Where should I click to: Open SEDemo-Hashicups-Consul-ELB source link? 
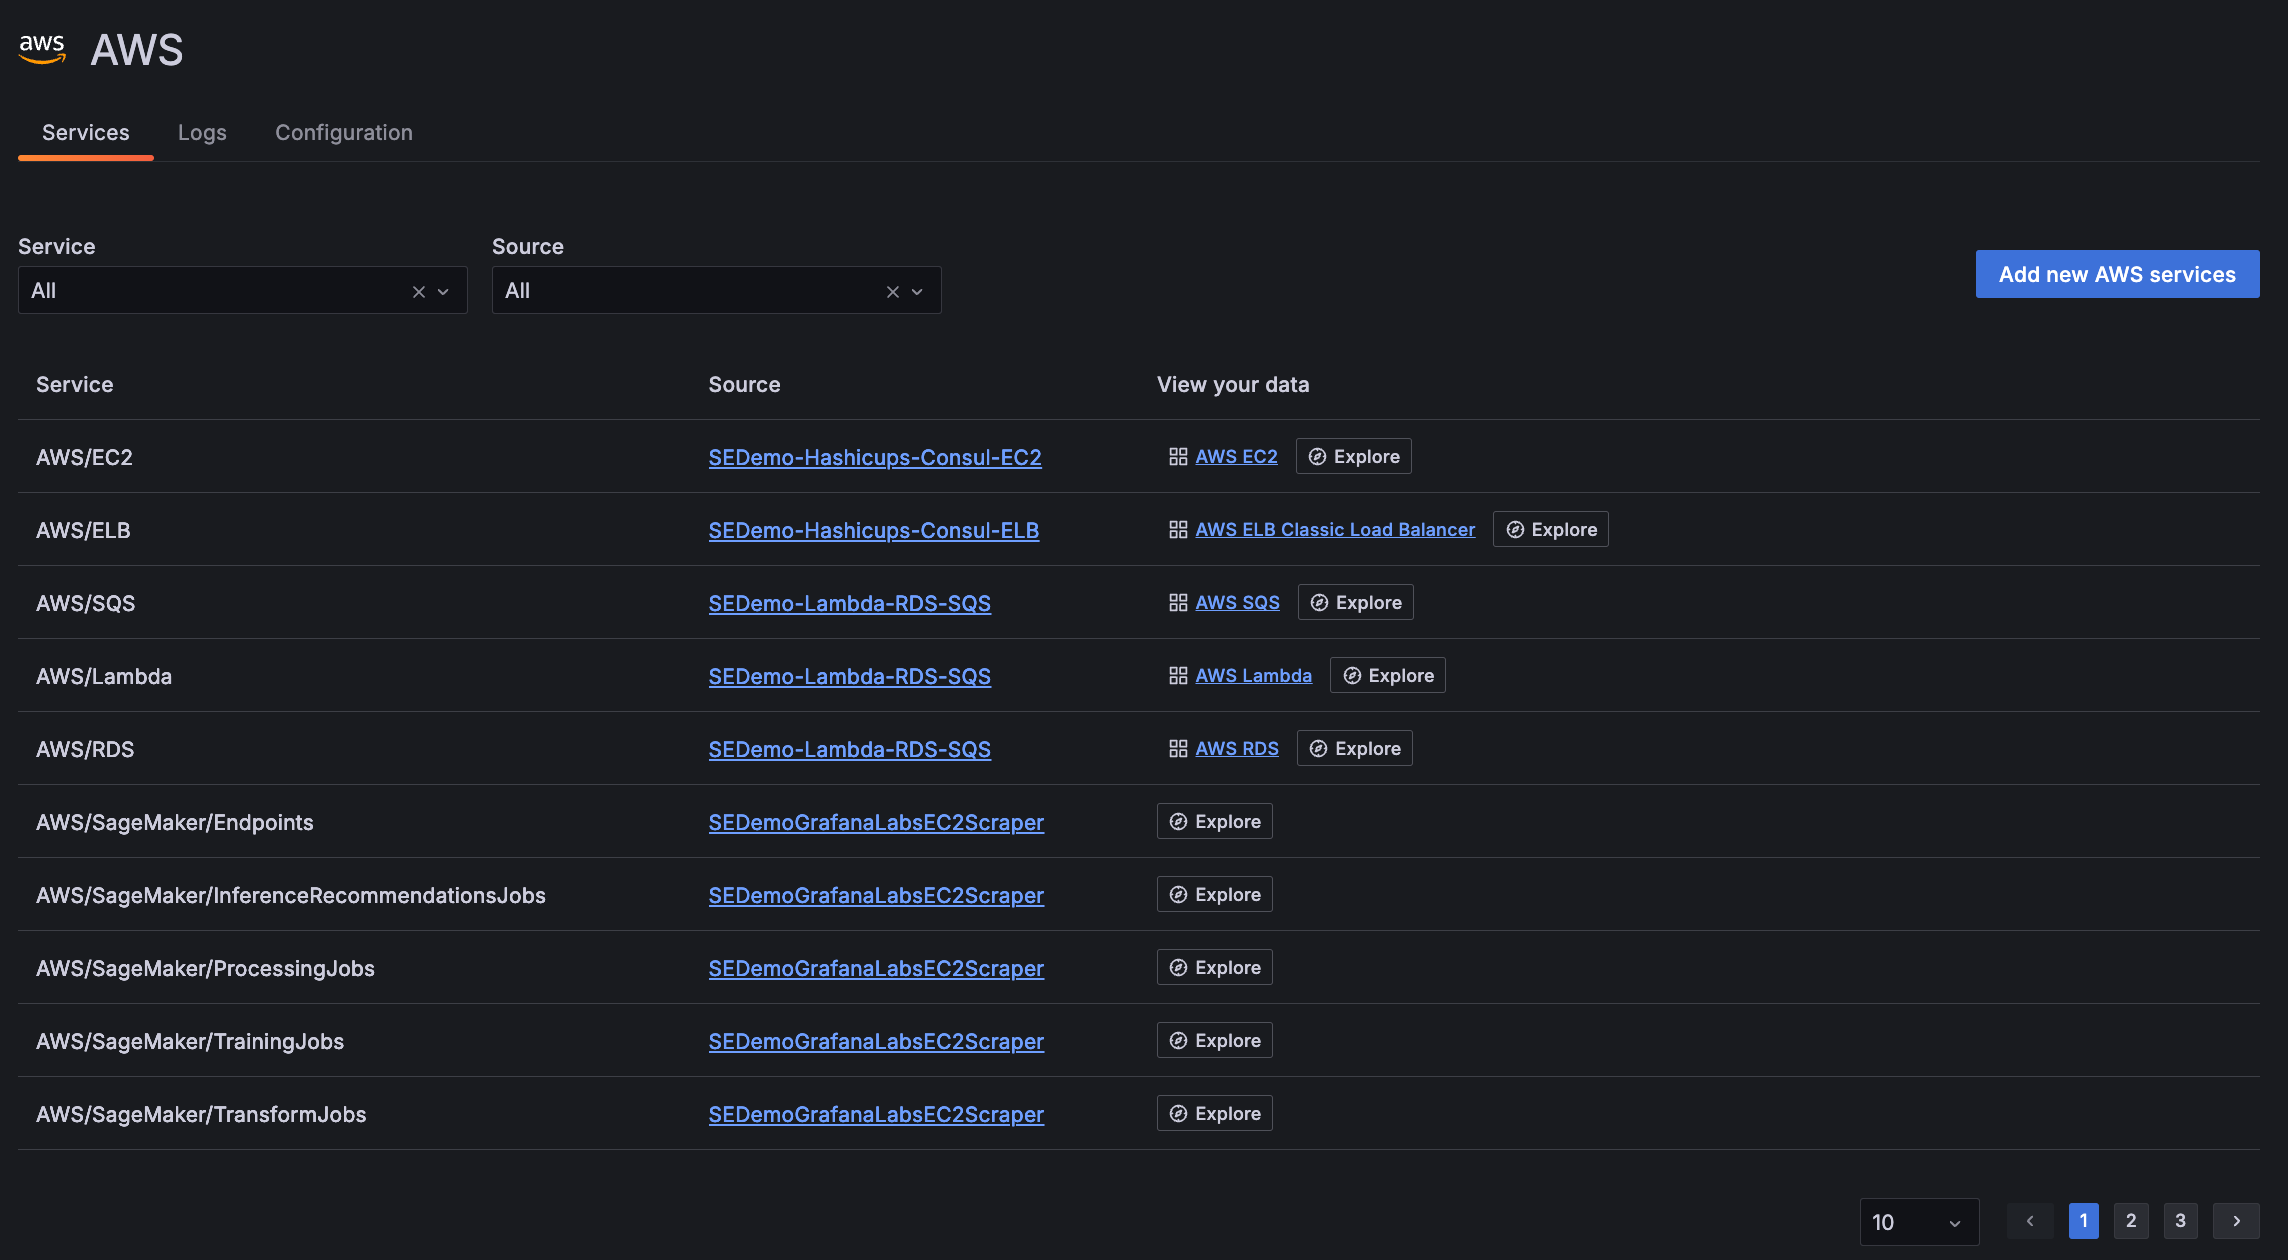click(873, 531)
